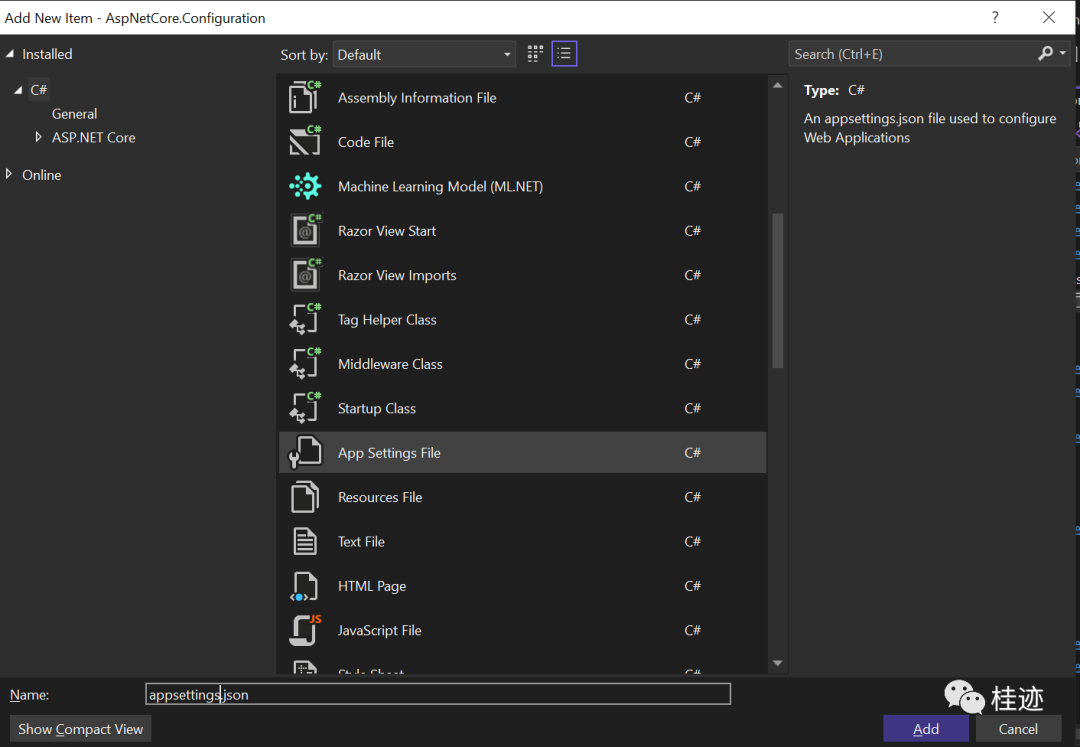Select the App Settings File icon

pos(305,452)
